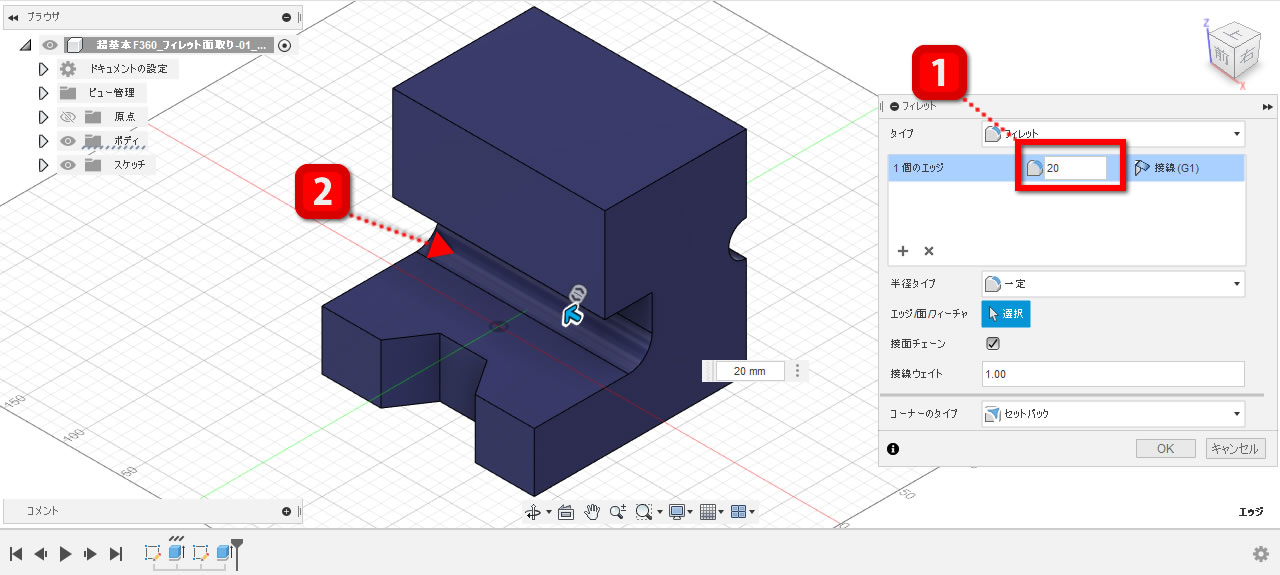Image resolution: width=1280 pixels, height=575 pixels.
Task: Select the Zoom tool
Action: click(x=618, y=511)
